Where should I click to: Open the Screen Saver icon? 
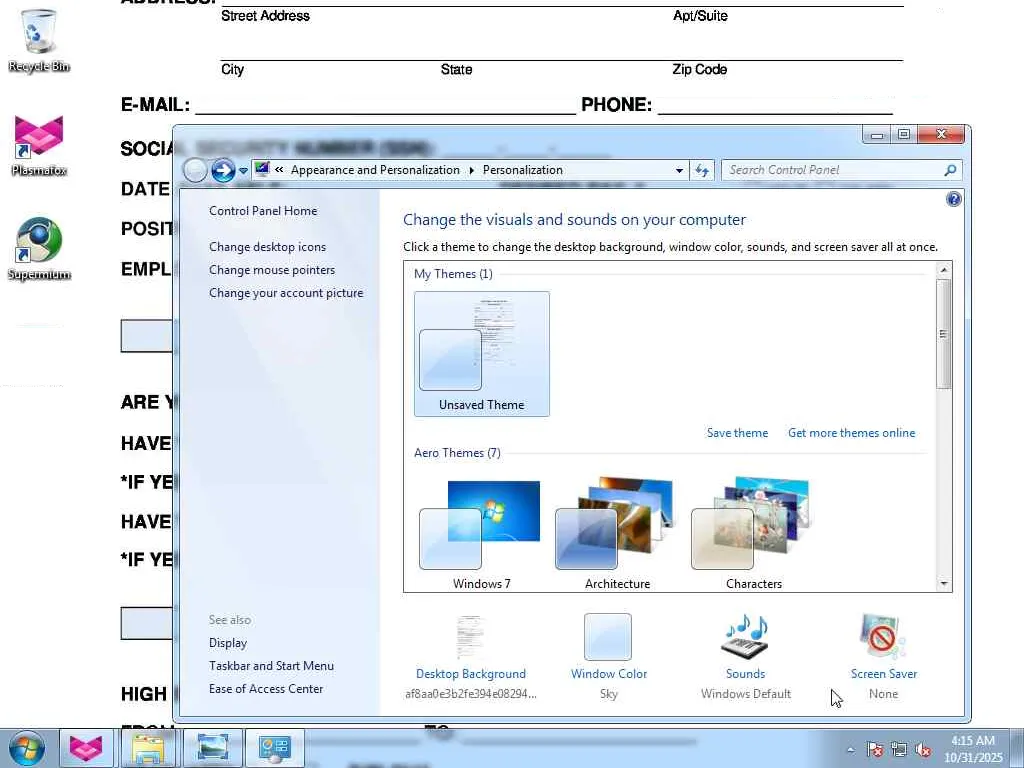pos(883,637)
